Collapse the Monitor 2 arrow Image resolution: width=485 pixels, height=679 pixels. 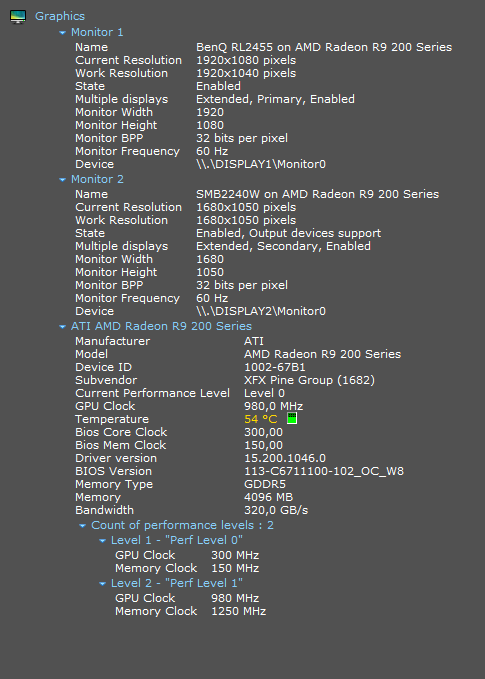coord(63,179)
